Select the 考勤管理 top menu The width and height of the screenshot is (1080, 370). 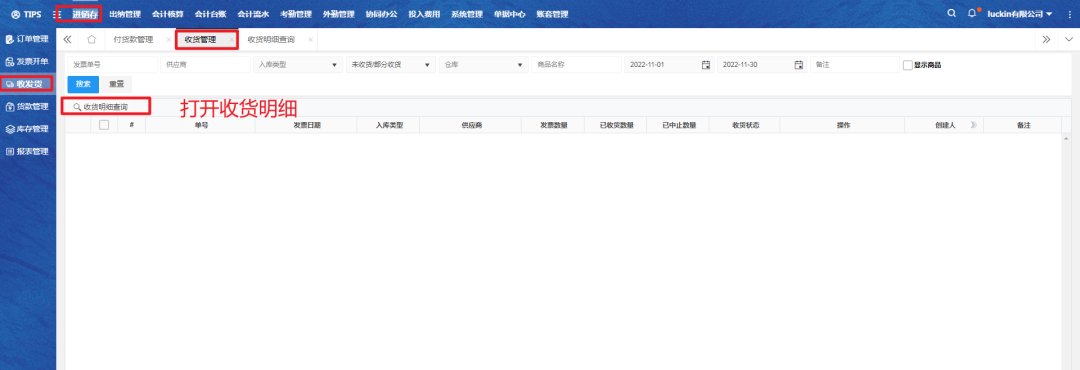pos(295,14)
